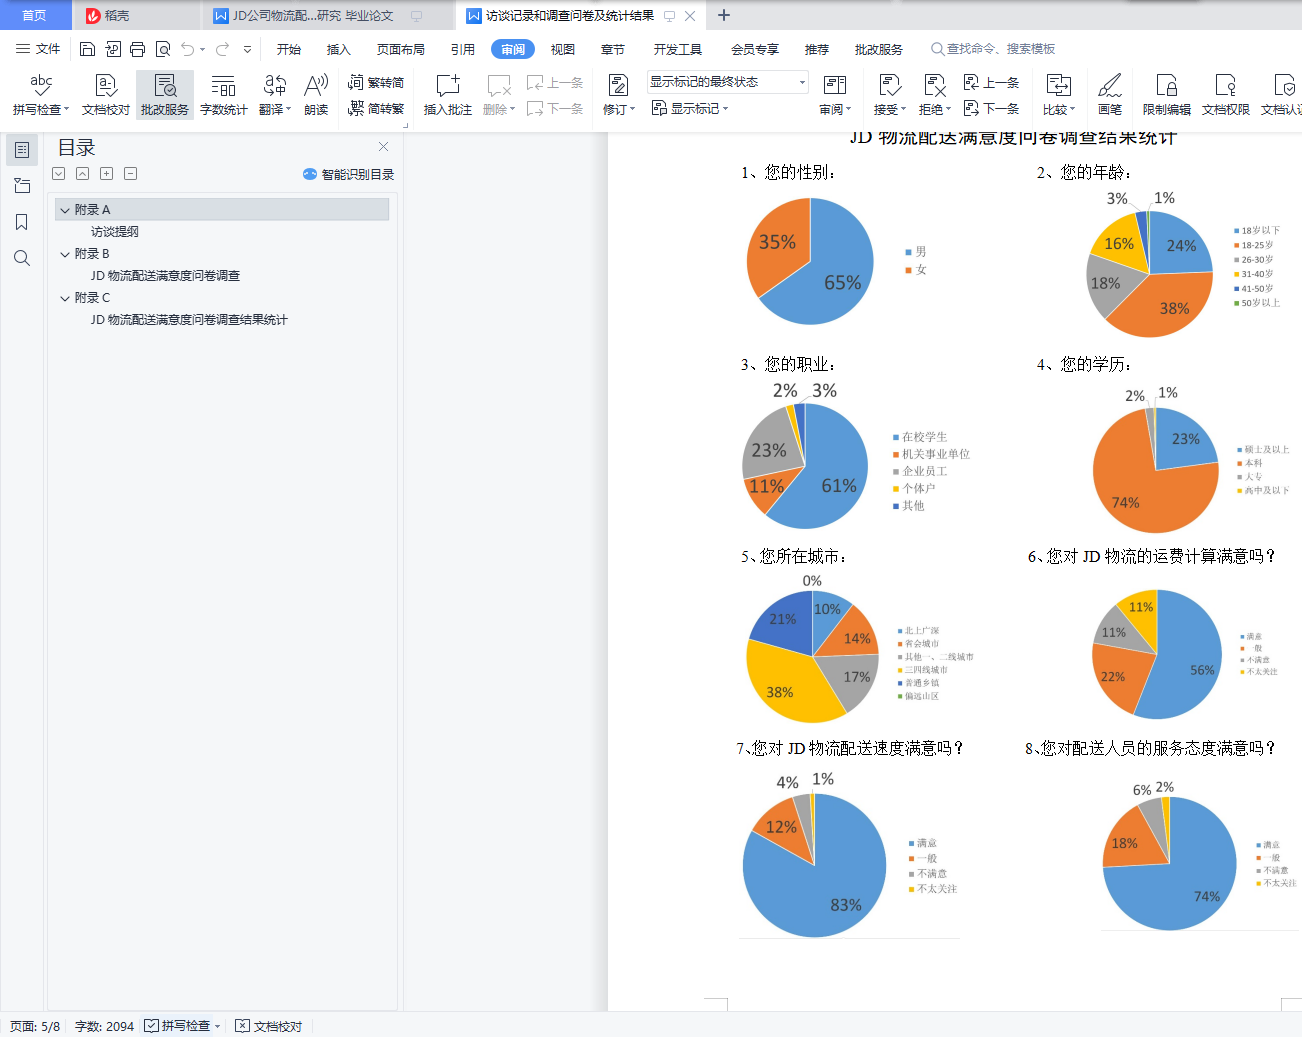The image size is (1302, 1037).
Task: Jump to JD 物流配送满意度问卷调查结果统计 outline entry
Action: click(189, 320)
